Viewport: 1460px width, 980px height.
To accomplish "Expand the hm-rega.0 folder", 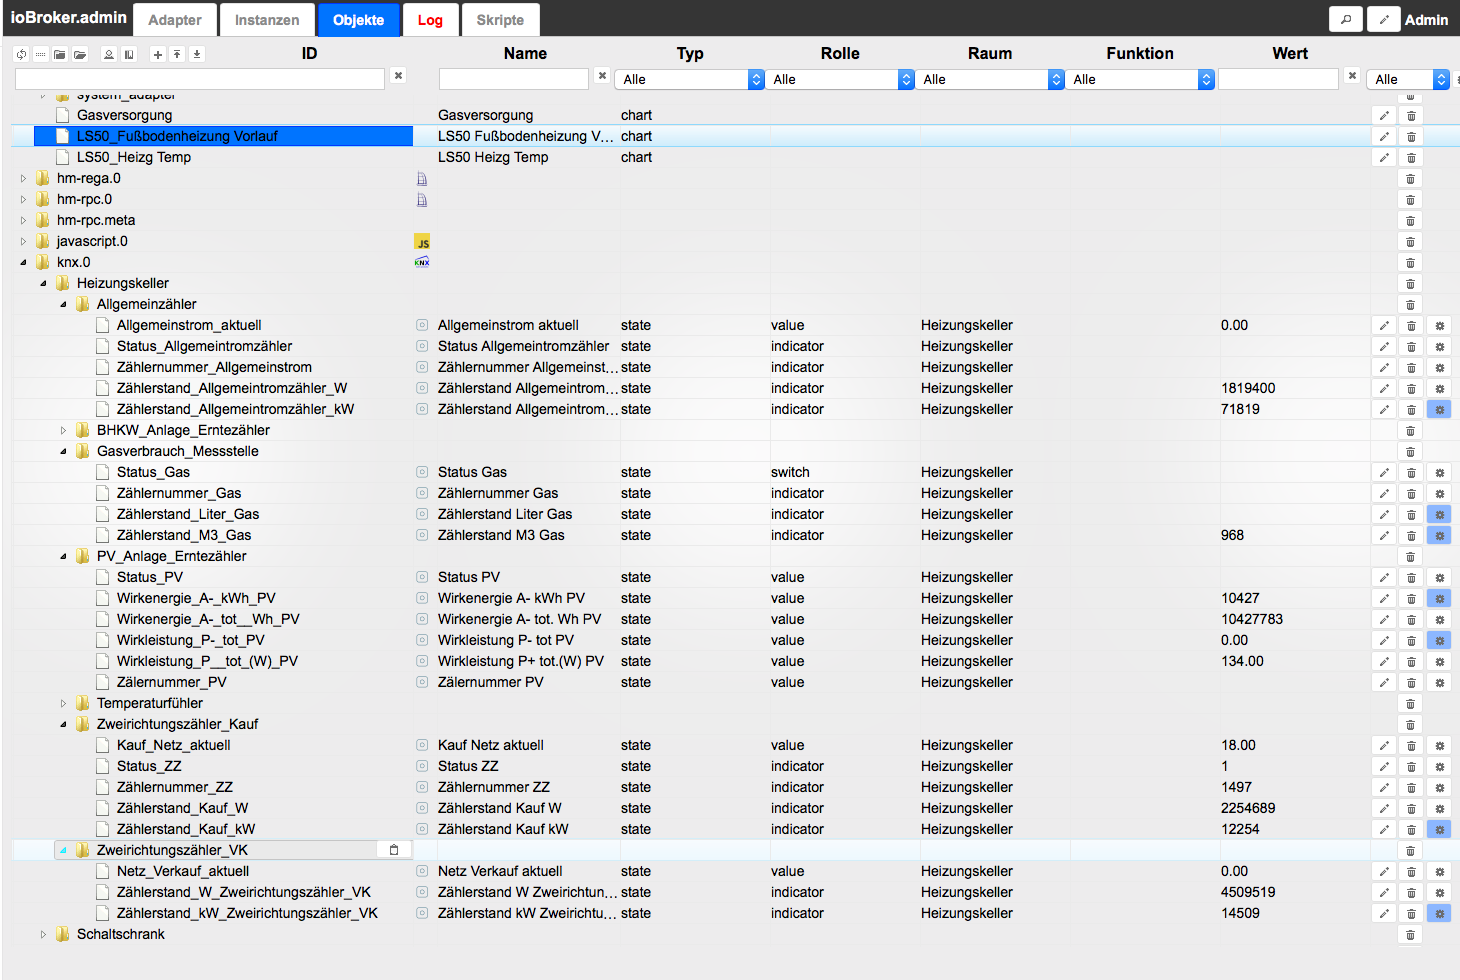I will 23,179.
